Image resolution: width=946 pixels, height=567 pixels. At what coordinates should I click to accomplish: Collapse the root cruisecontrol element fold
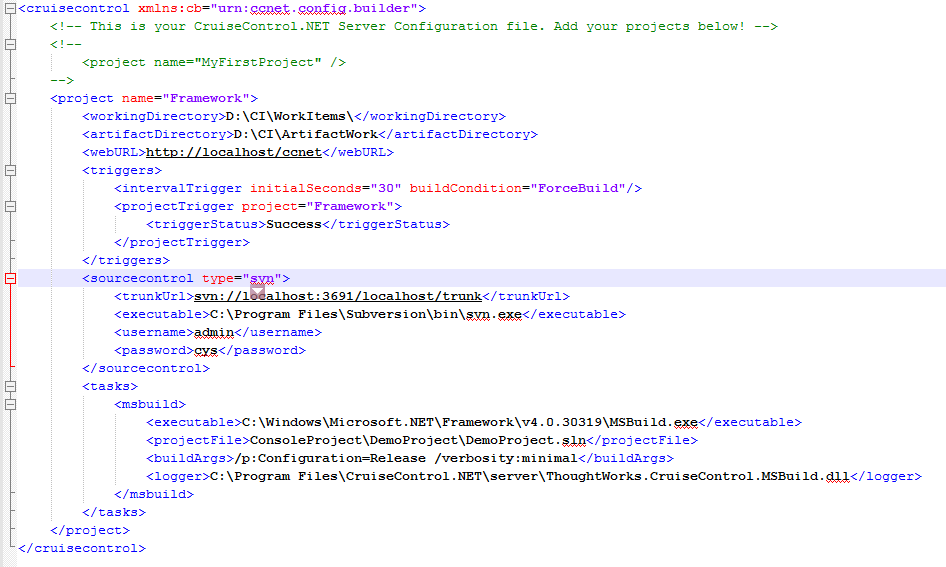coord(10,9)
